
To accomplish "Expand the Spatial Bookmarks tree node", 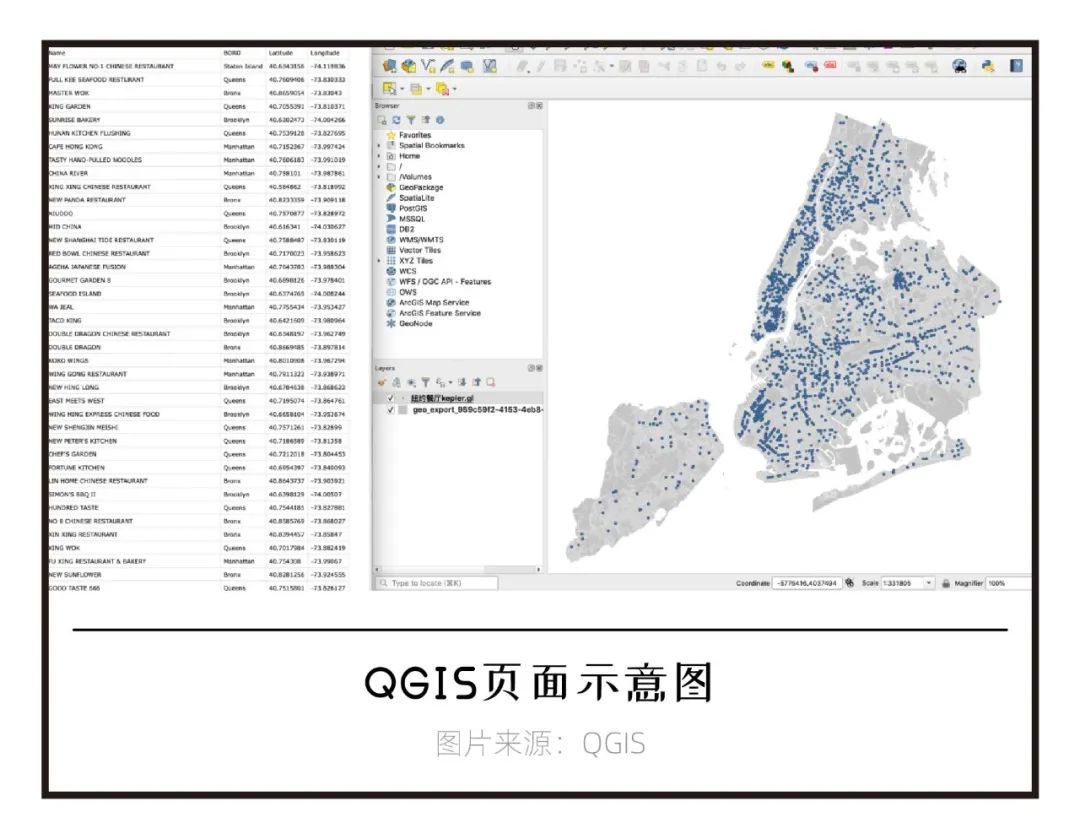I will (x=379, y=146).
